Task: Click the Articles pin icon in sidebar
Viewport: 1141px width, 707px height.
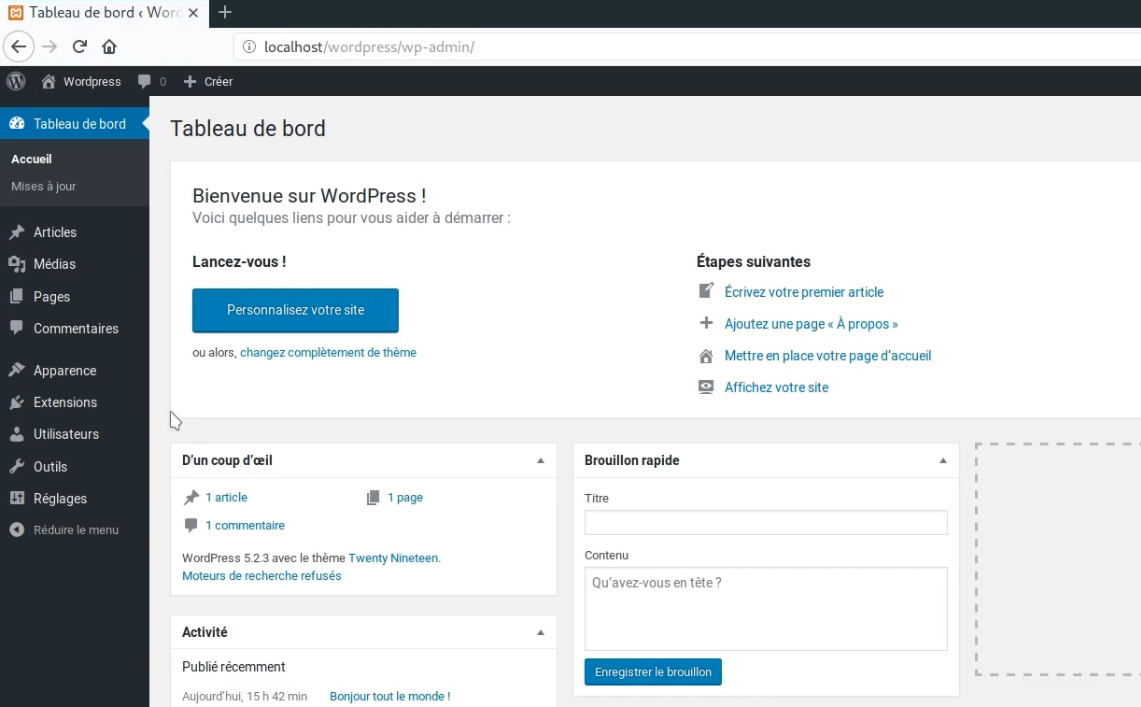Action: (x=17, y=232)
